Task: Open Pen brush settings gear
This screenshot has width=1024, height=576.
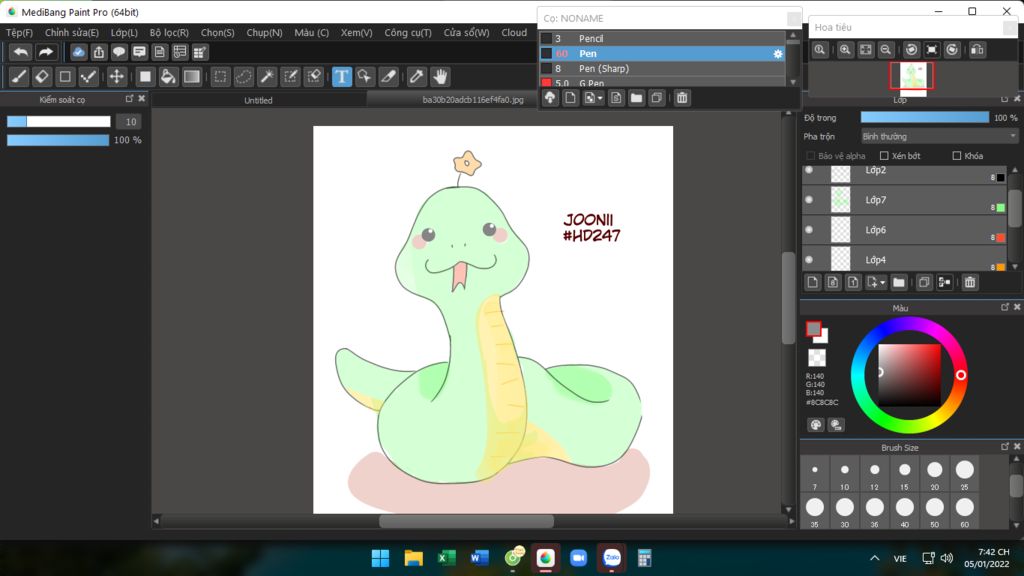Action: (778, 54)
